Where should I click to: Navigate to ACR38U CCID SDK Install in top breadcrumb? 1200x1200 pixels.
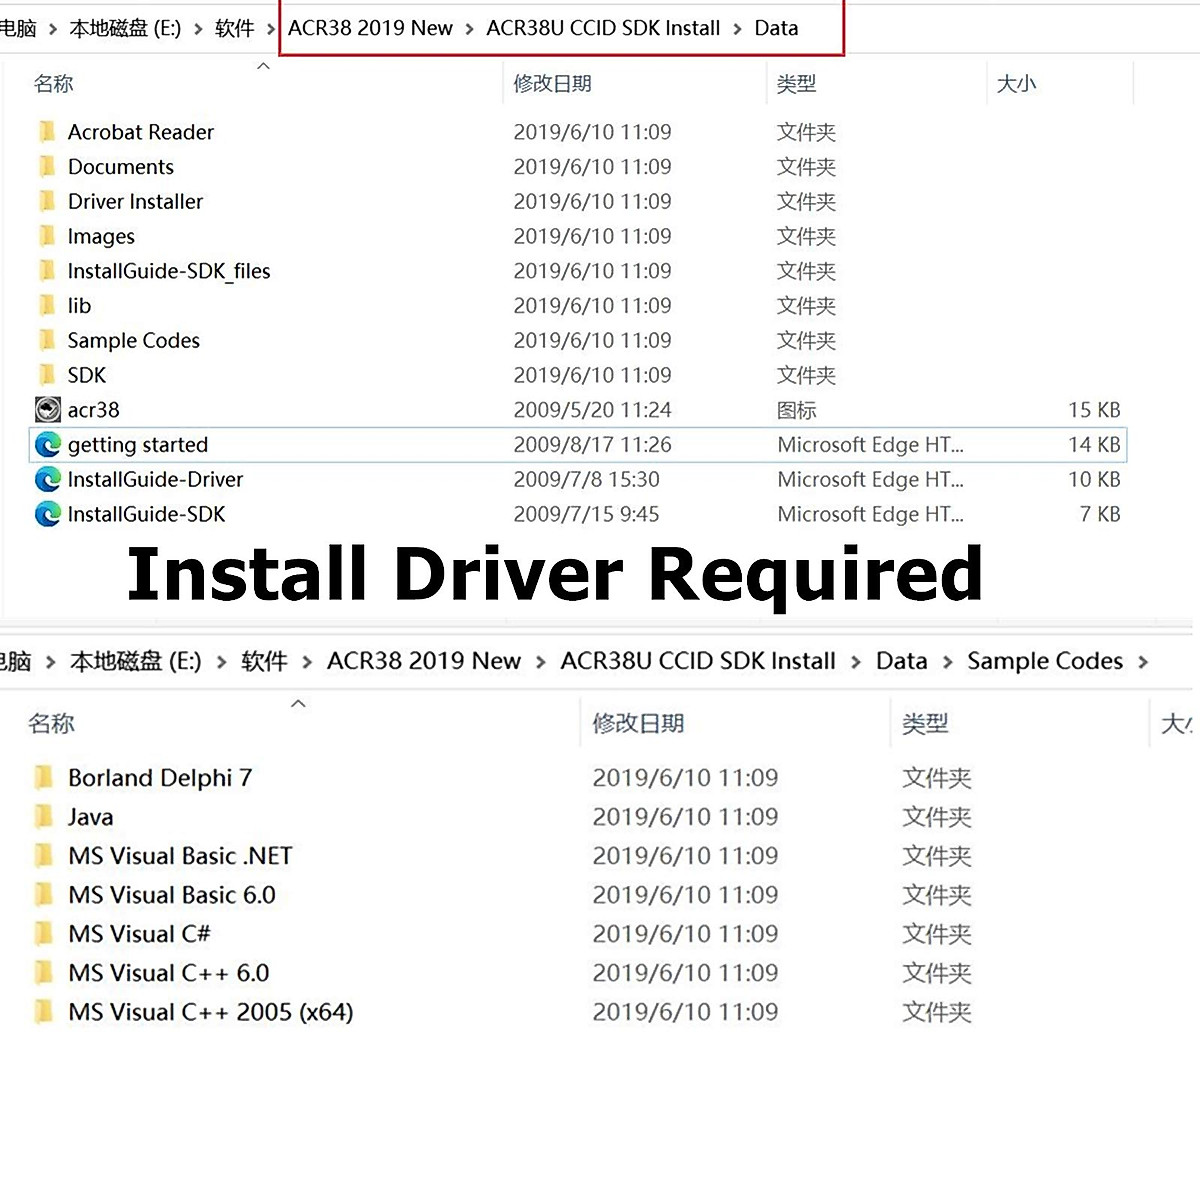tap(603, 28)
